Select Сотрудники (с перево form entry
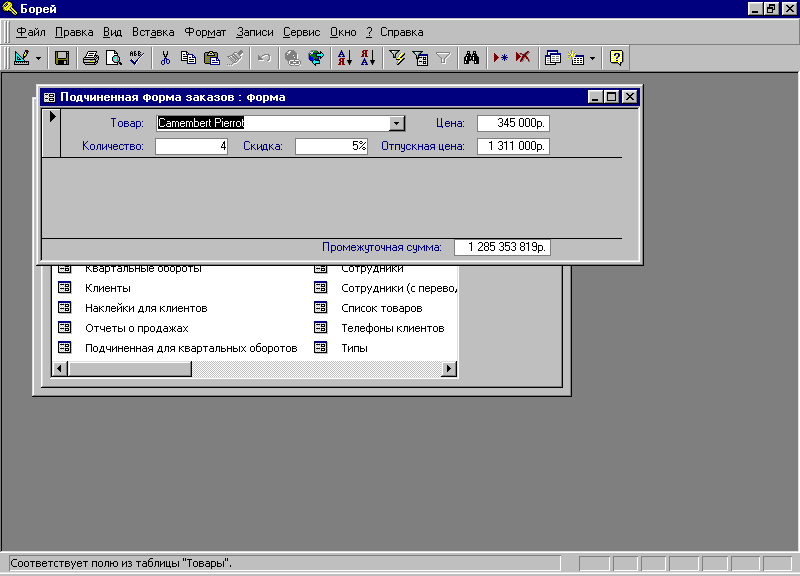The image size is (800, 576). click(x=399, y=288)
